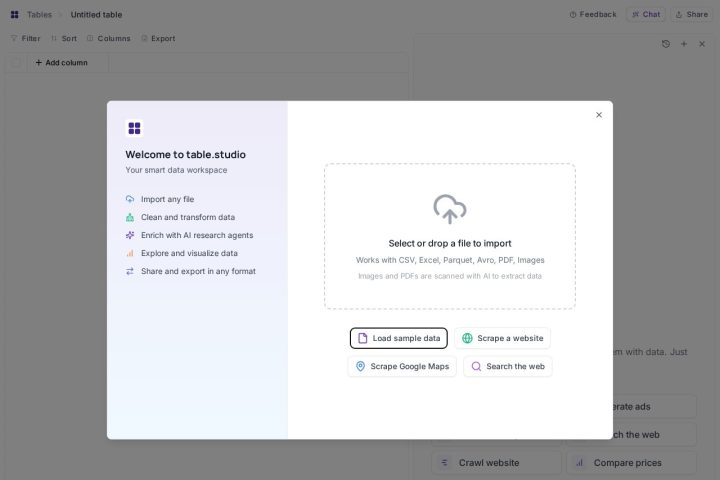Open the Export toolbar option
720x480 pixels.
[x=158, y=39]
